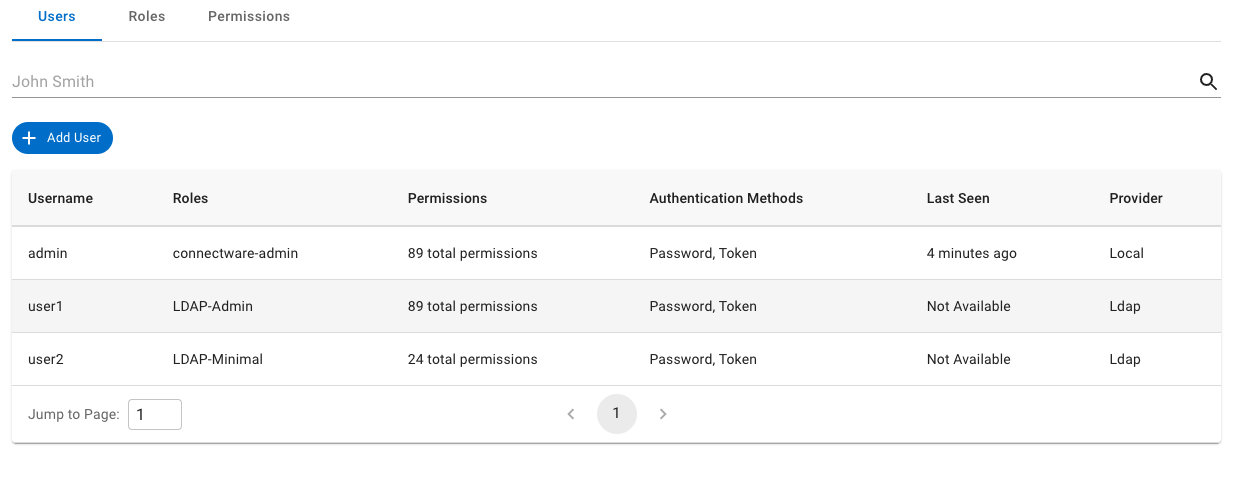Click the Provider column header

(x=1136, y=198)
